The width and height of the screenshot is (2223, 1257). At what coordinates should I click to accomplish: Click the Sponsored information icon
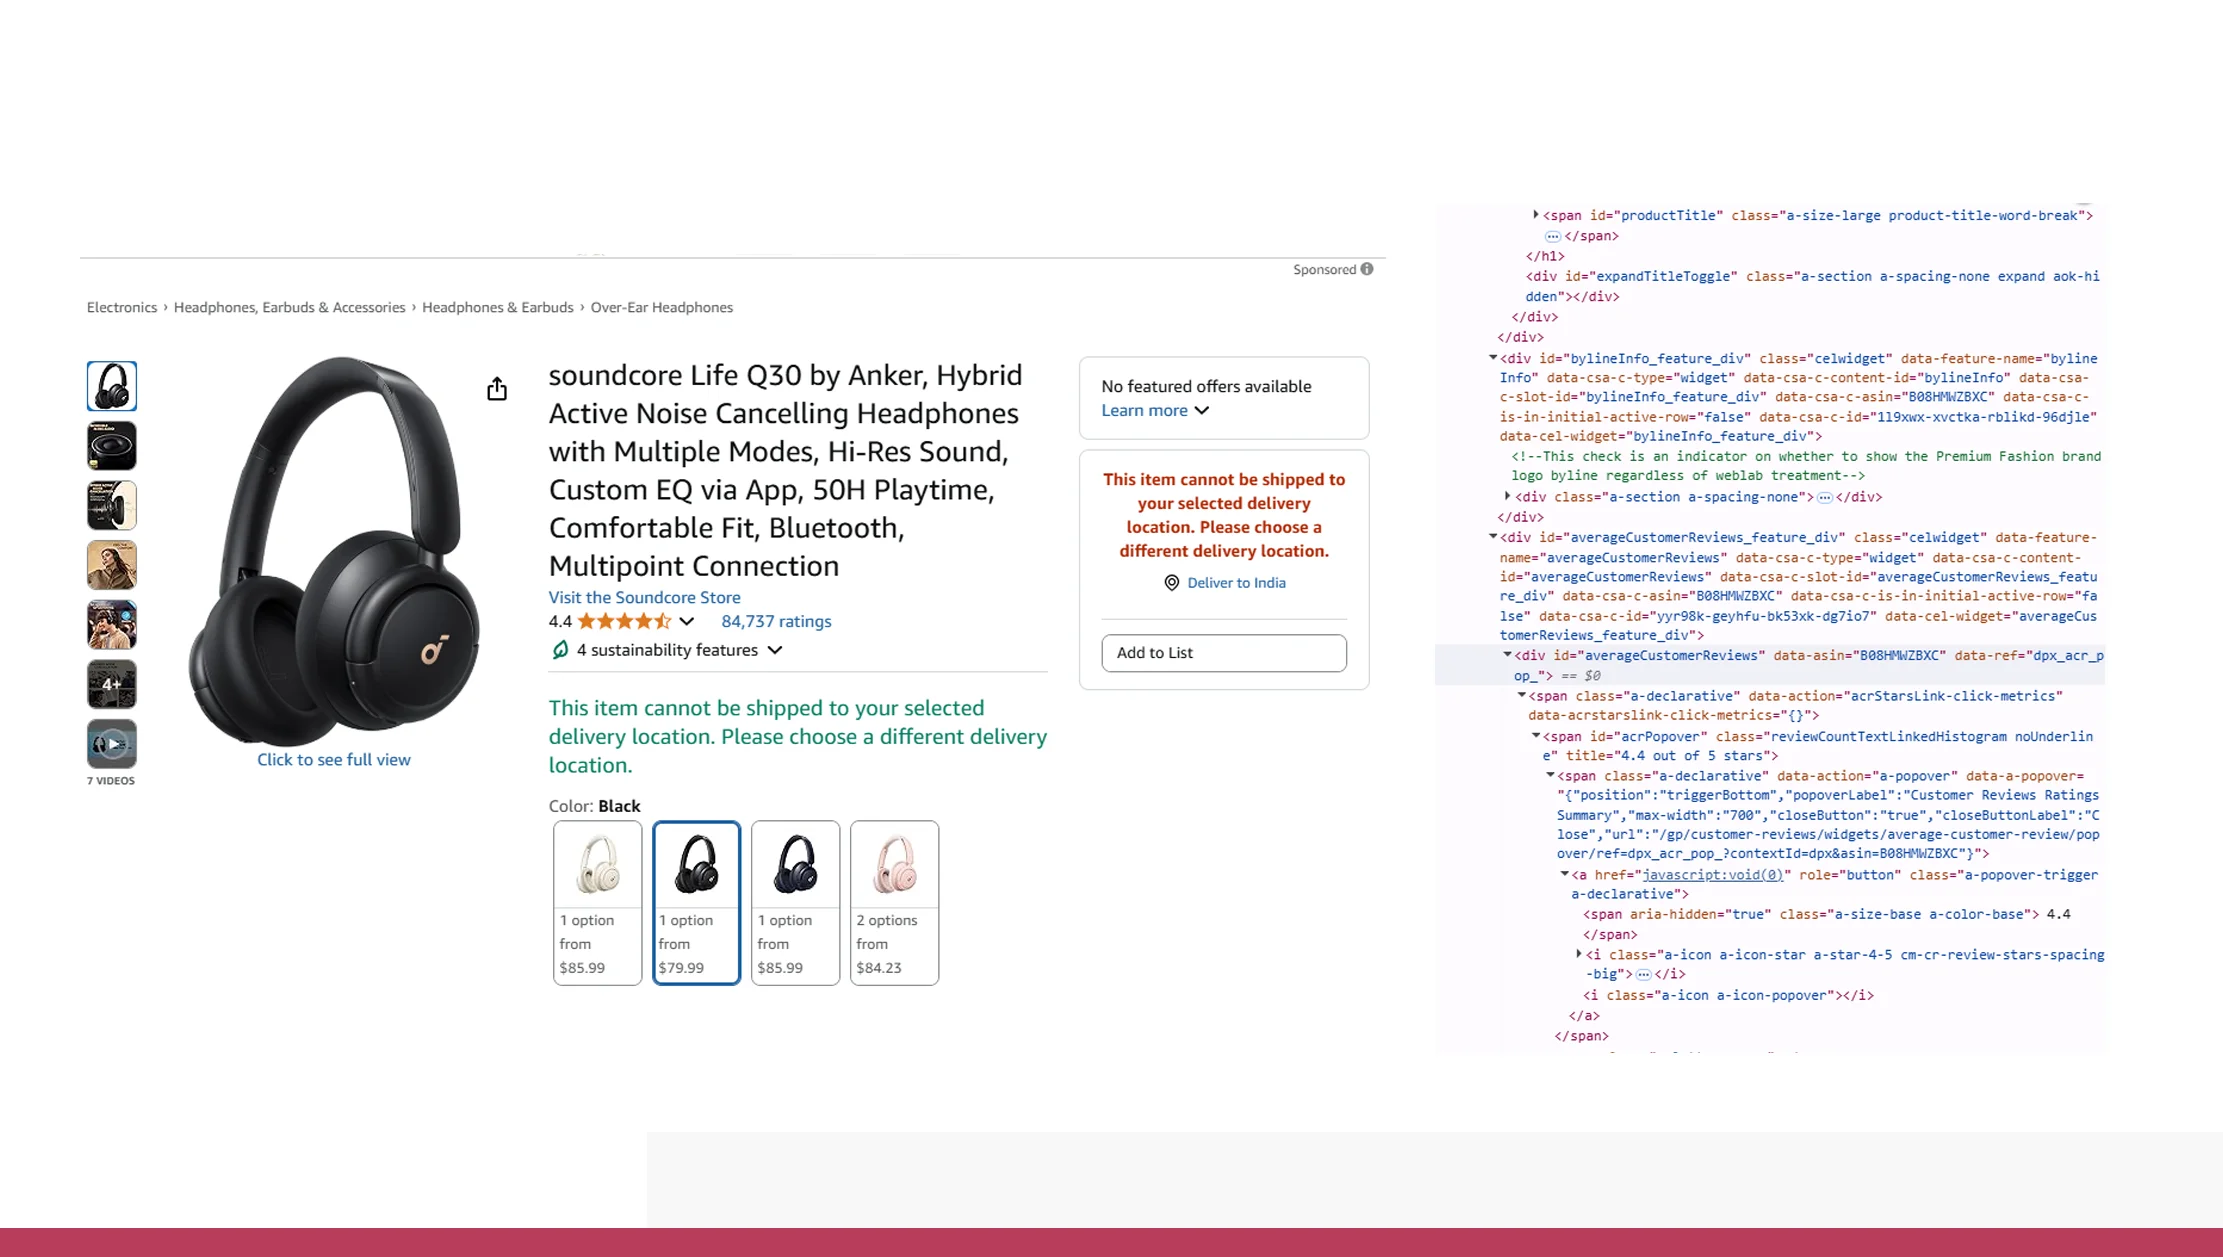pyautogui.click(x=1366, y=269)
